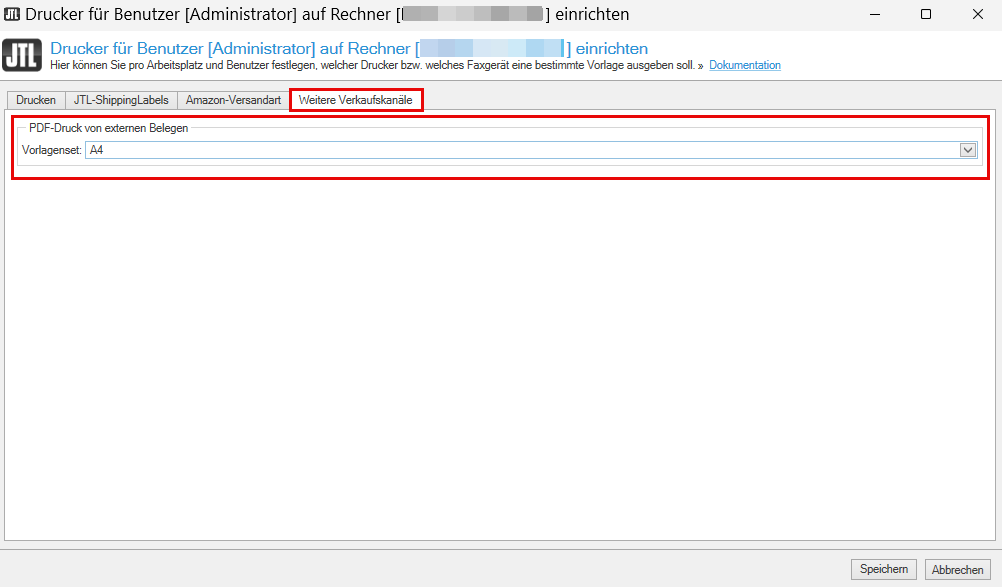Select the Weitere Verkaufskanäle tab
The image size is (1002, 587).
pyautogui.click(x=355, y=100)
